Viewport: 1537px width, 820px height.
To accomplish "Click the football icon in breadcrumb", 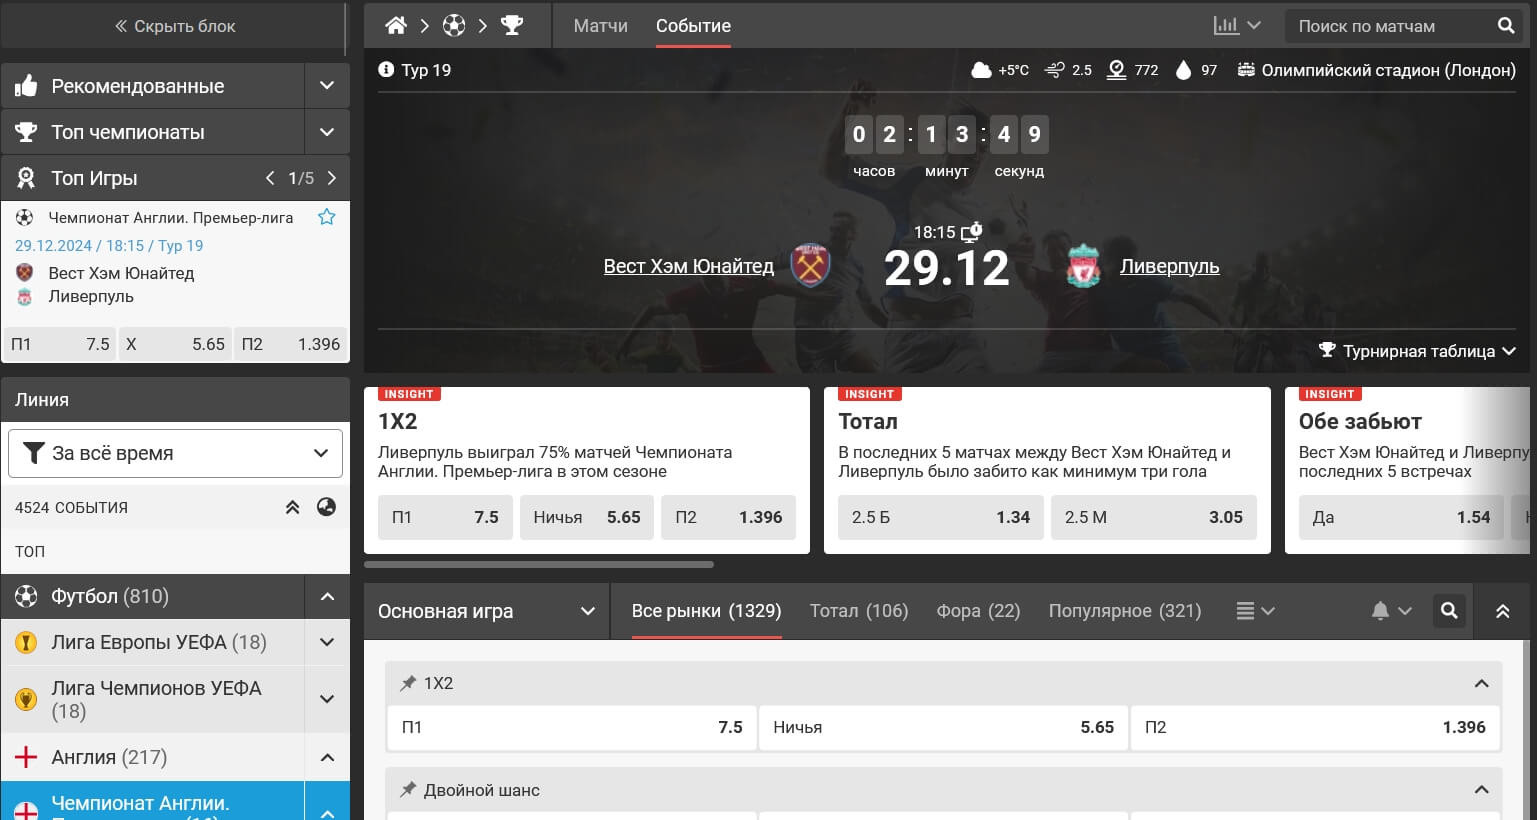I will click(454, 26).
